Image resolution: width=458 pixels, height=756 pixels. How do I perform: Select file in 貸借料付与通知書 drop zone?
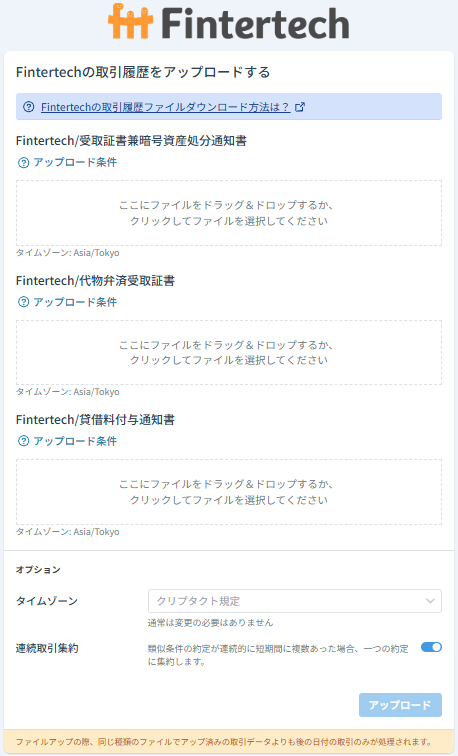229,492
